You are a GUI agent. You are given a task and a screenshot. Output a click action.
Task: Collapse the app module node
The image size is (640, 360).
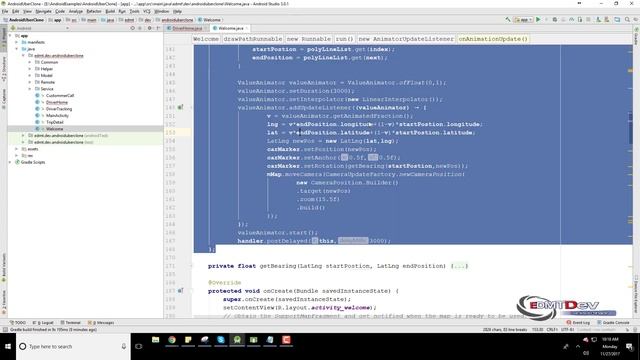point(11,36)
